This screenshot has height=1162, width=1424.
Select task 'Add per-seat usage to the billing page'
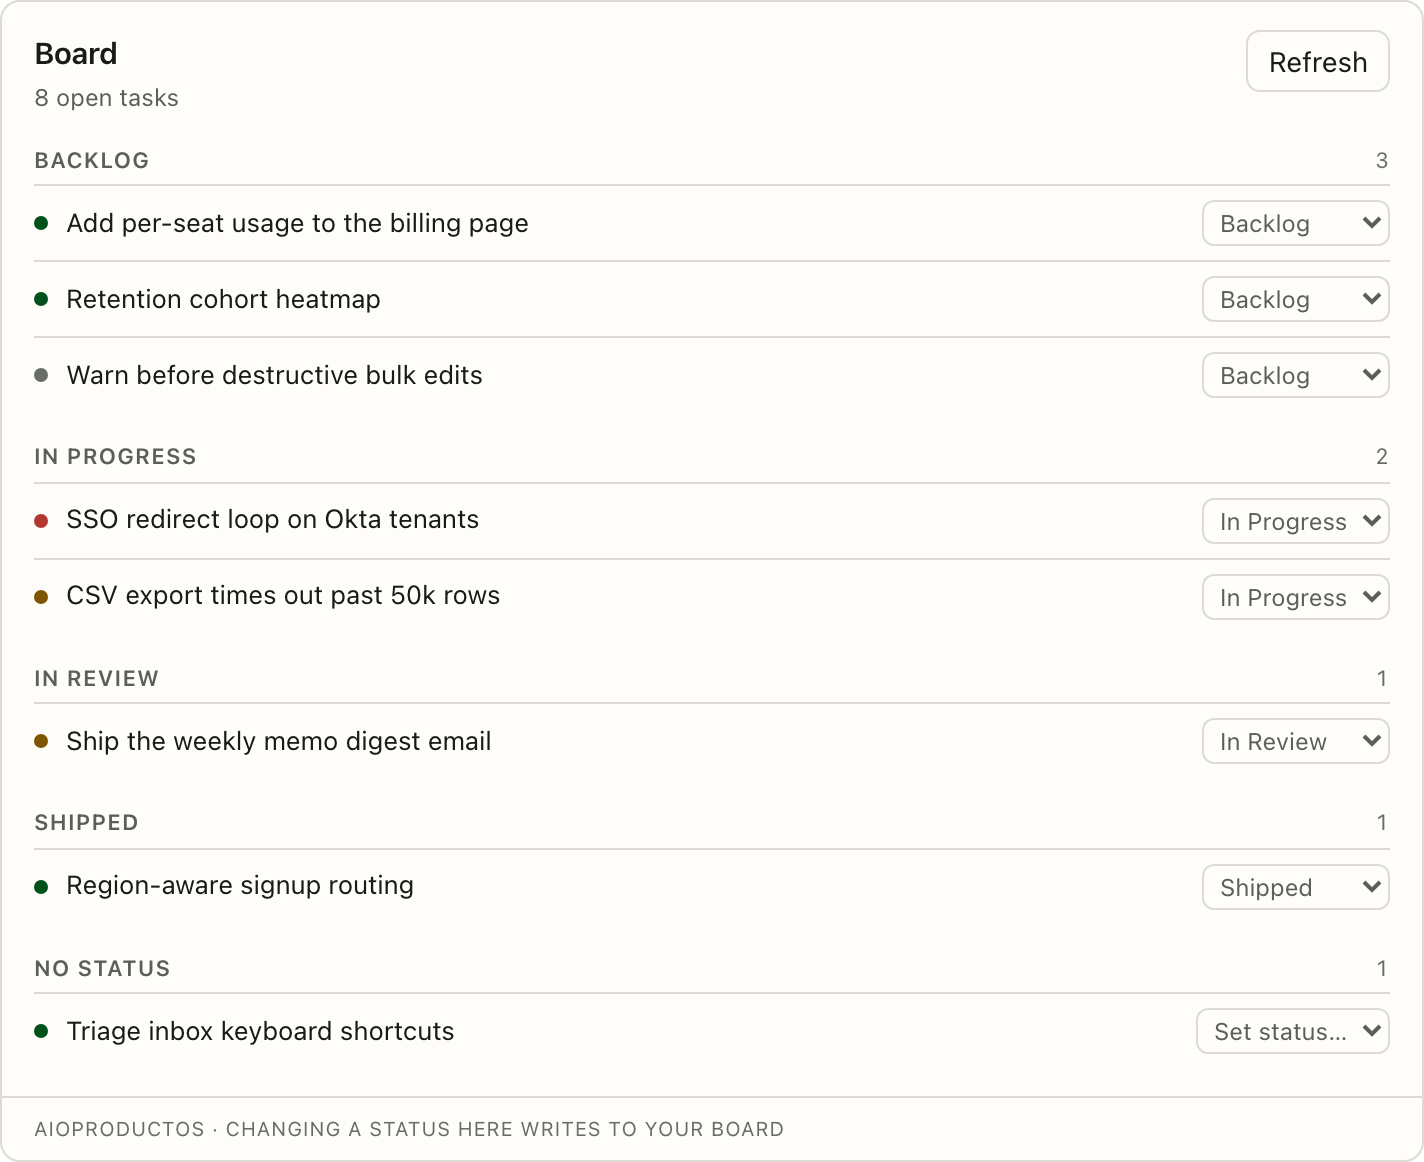coord(297,223)
